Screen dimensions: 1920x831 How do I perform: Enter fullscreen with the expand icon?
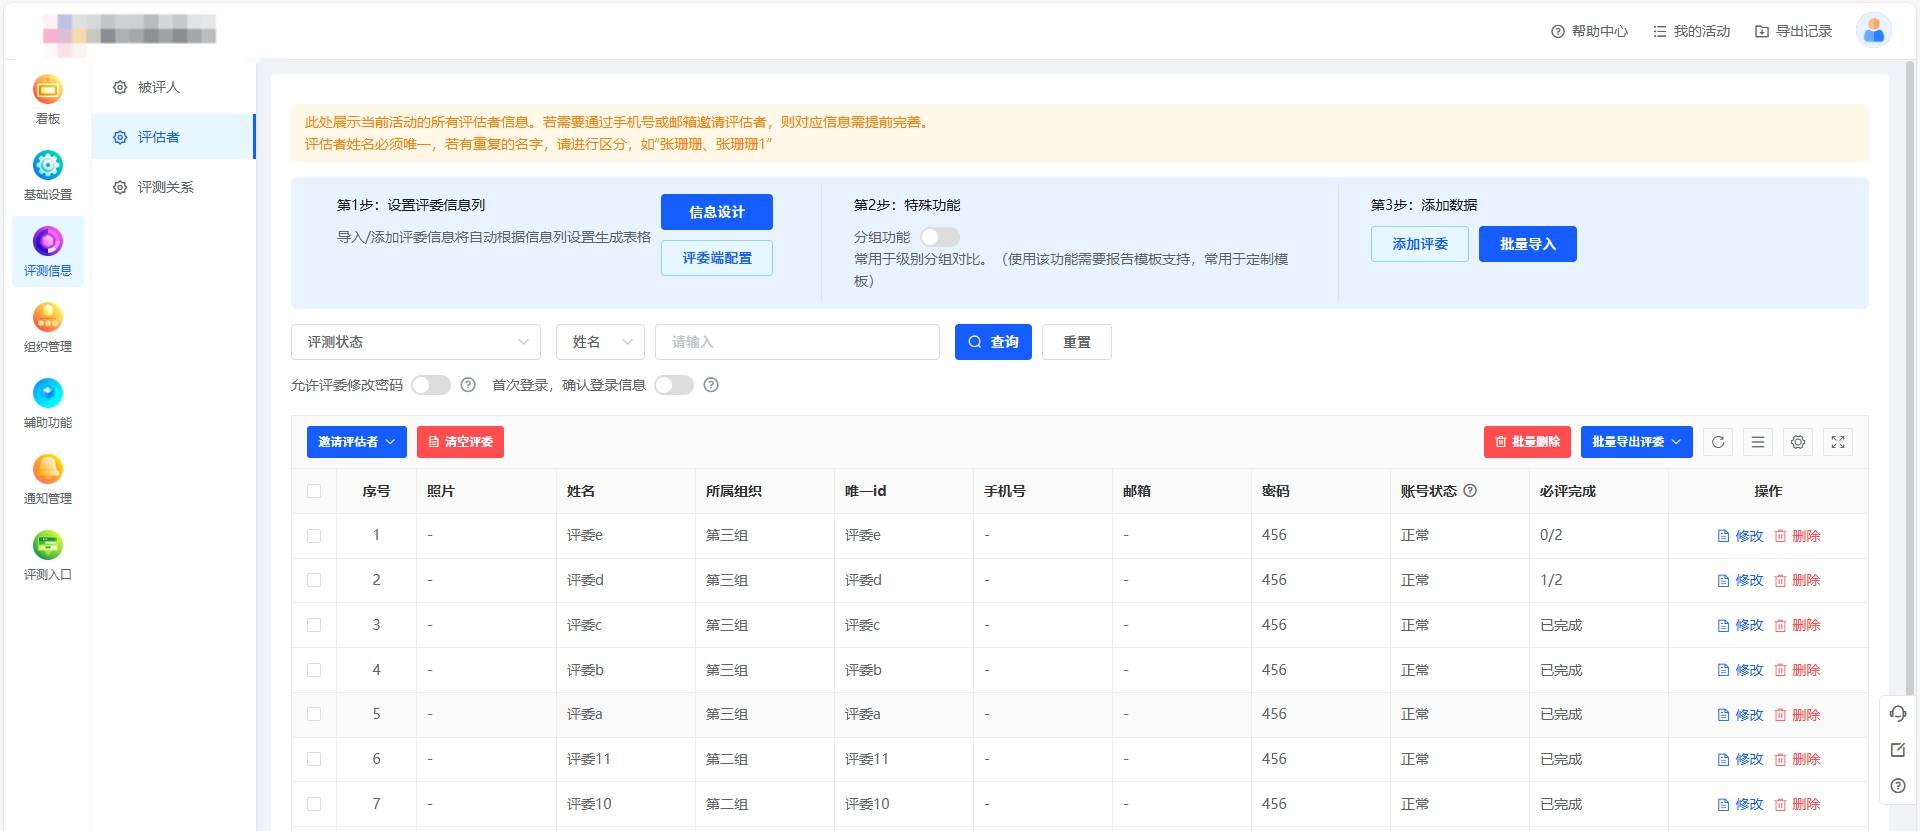click(1838, 442)
